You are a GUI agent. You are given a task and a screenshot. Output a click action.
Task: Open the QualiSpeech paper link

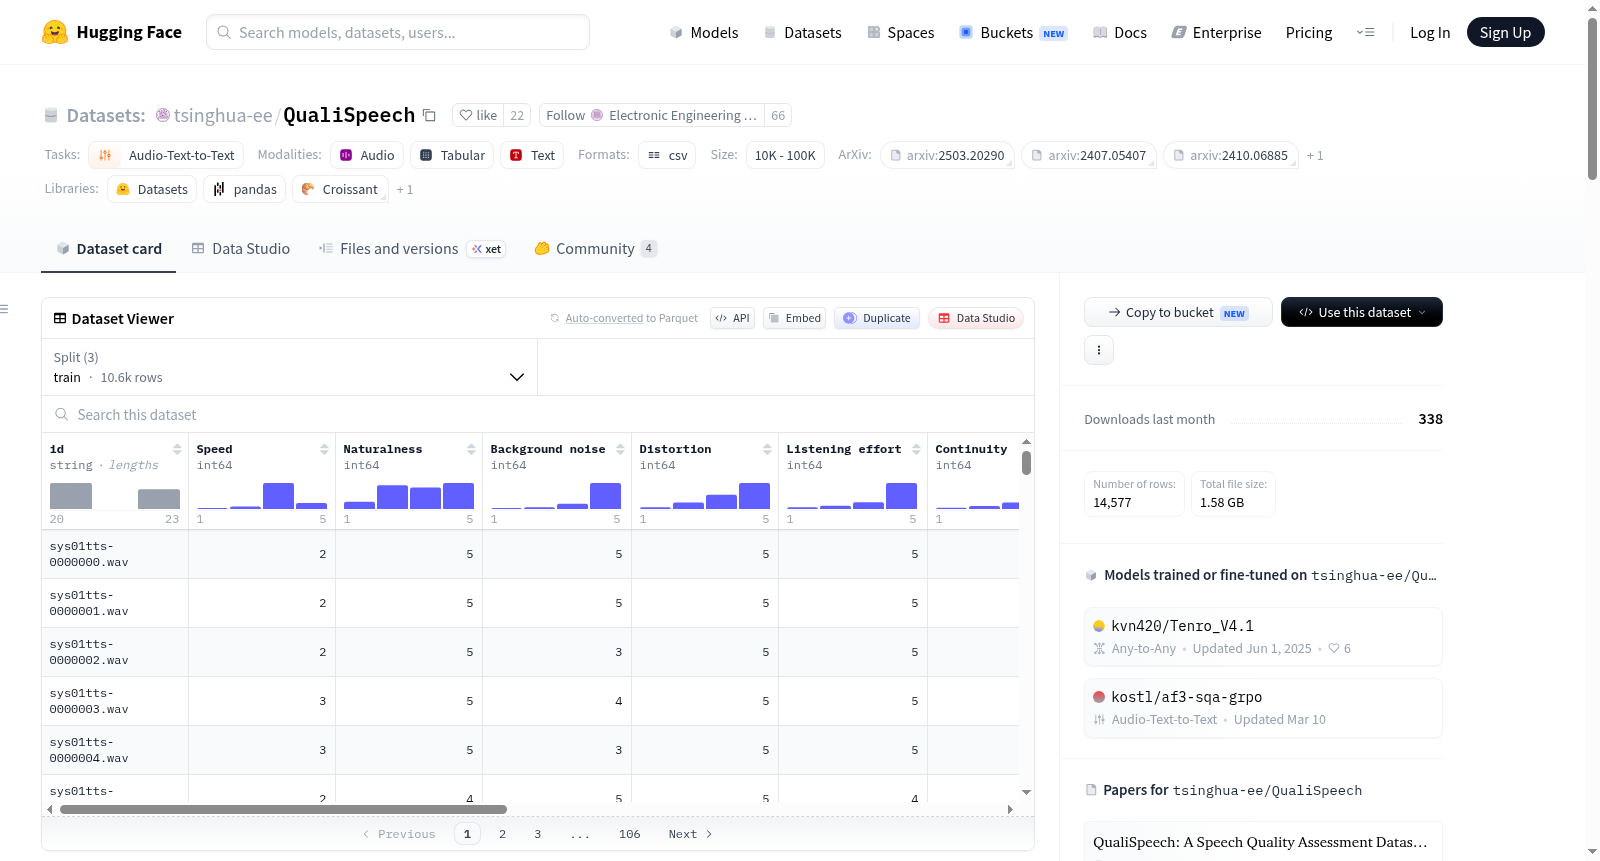pos(1260,842)
